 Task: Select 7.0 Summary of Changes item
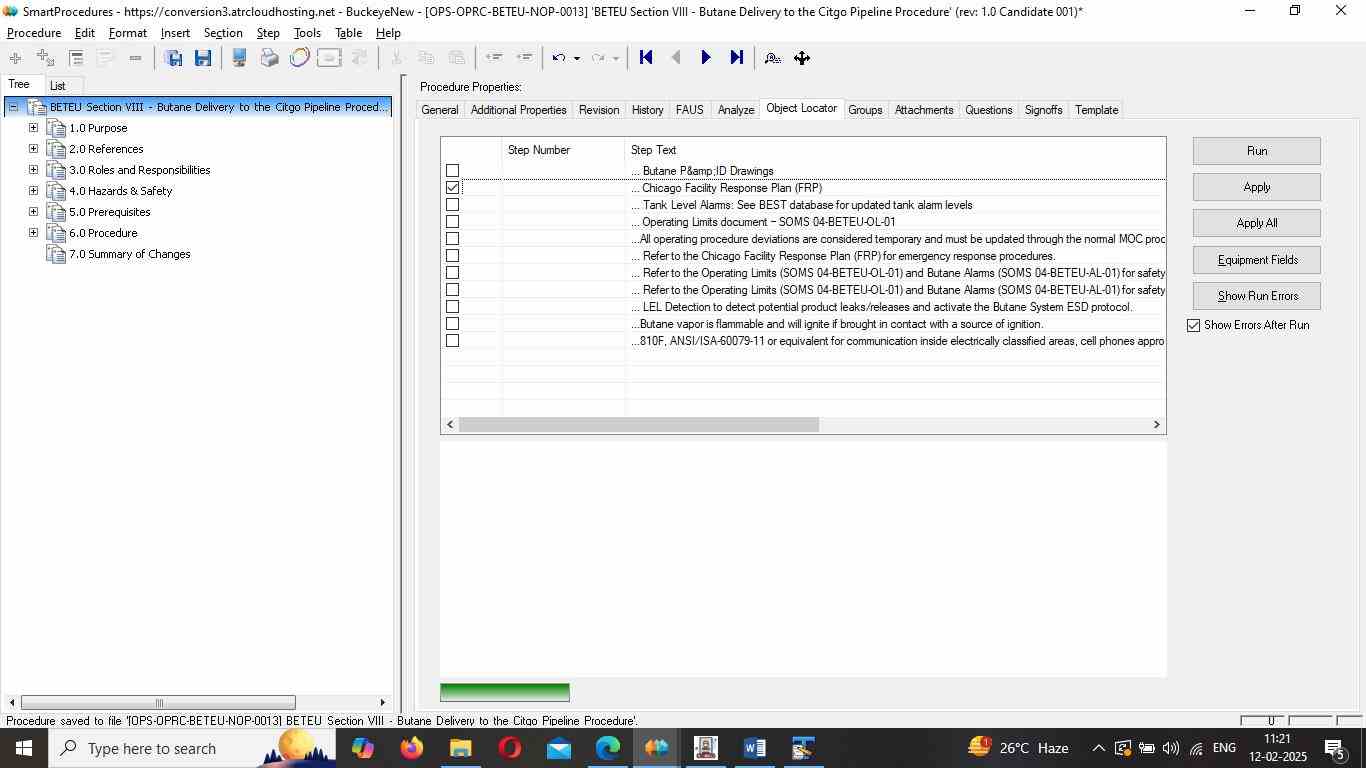pos(130,254)
